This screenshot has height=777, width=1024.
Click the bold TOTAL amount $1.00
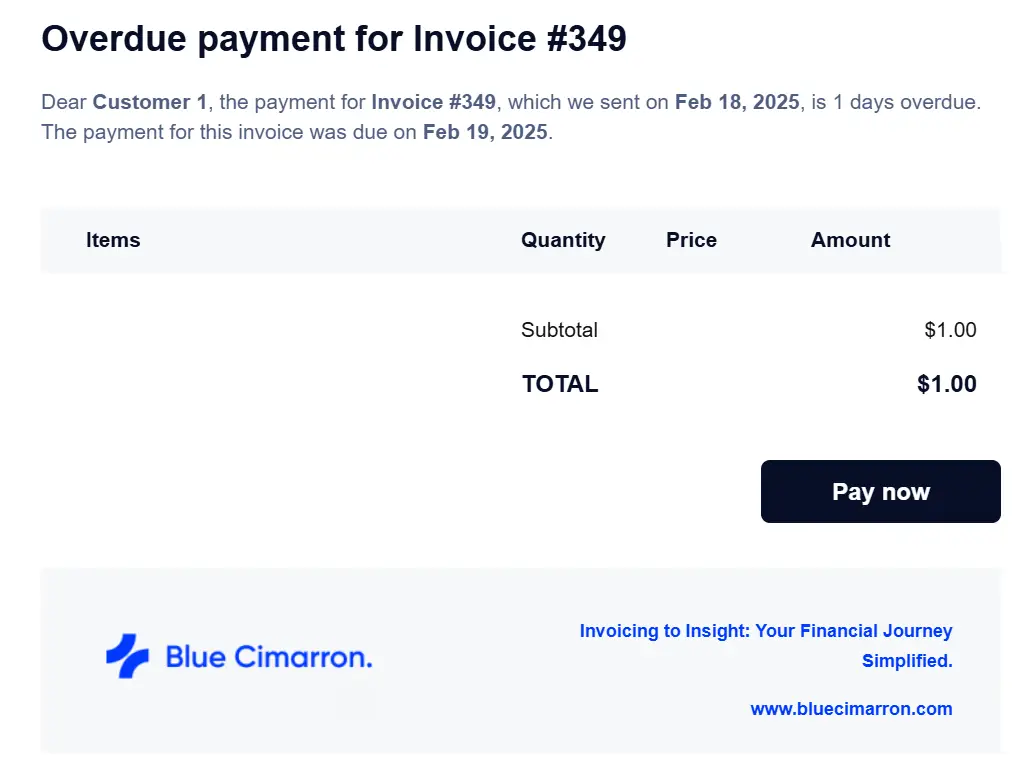tap(946, 384)
